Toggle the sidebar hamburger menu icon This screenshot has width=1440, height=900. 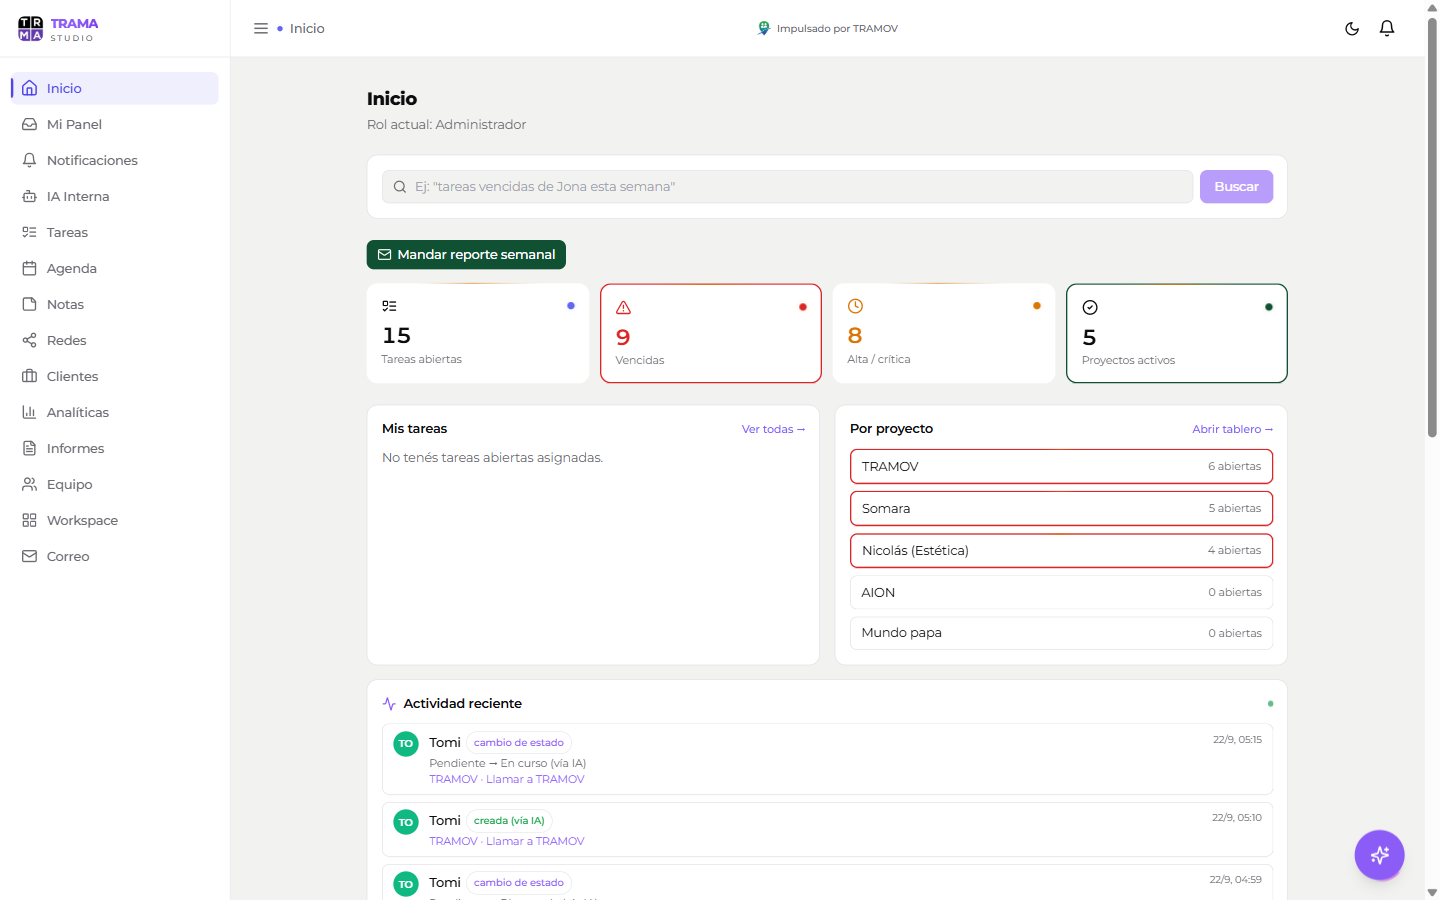(261, 29)
